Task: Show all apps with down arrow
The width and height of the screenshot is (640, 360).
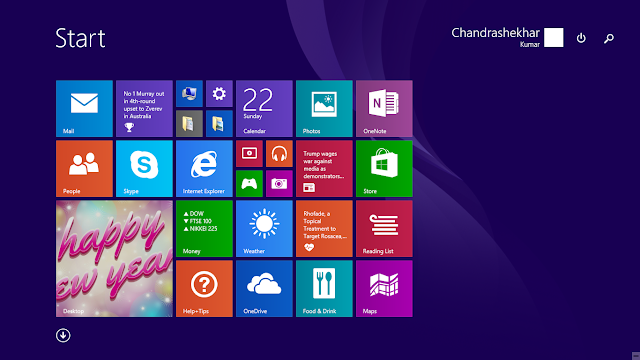Action: point(63,336)
